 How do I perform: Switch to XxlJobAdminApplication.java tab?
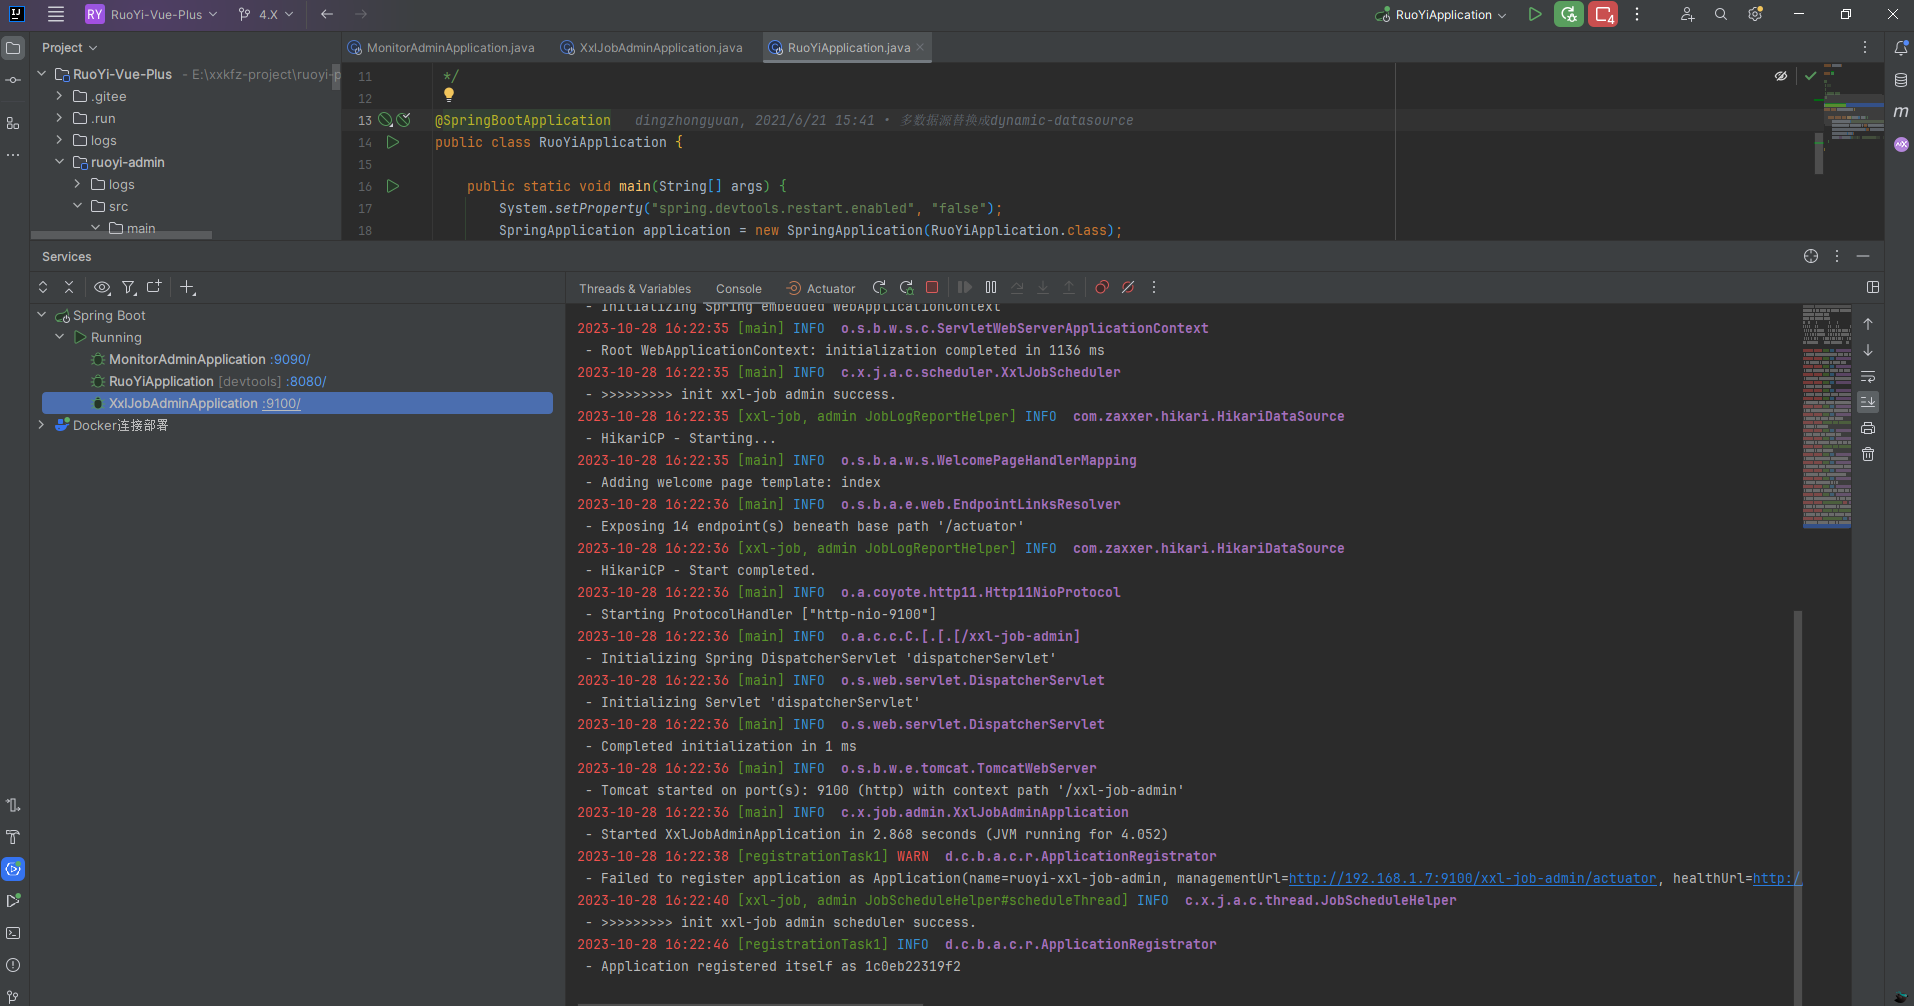point(652,47)
